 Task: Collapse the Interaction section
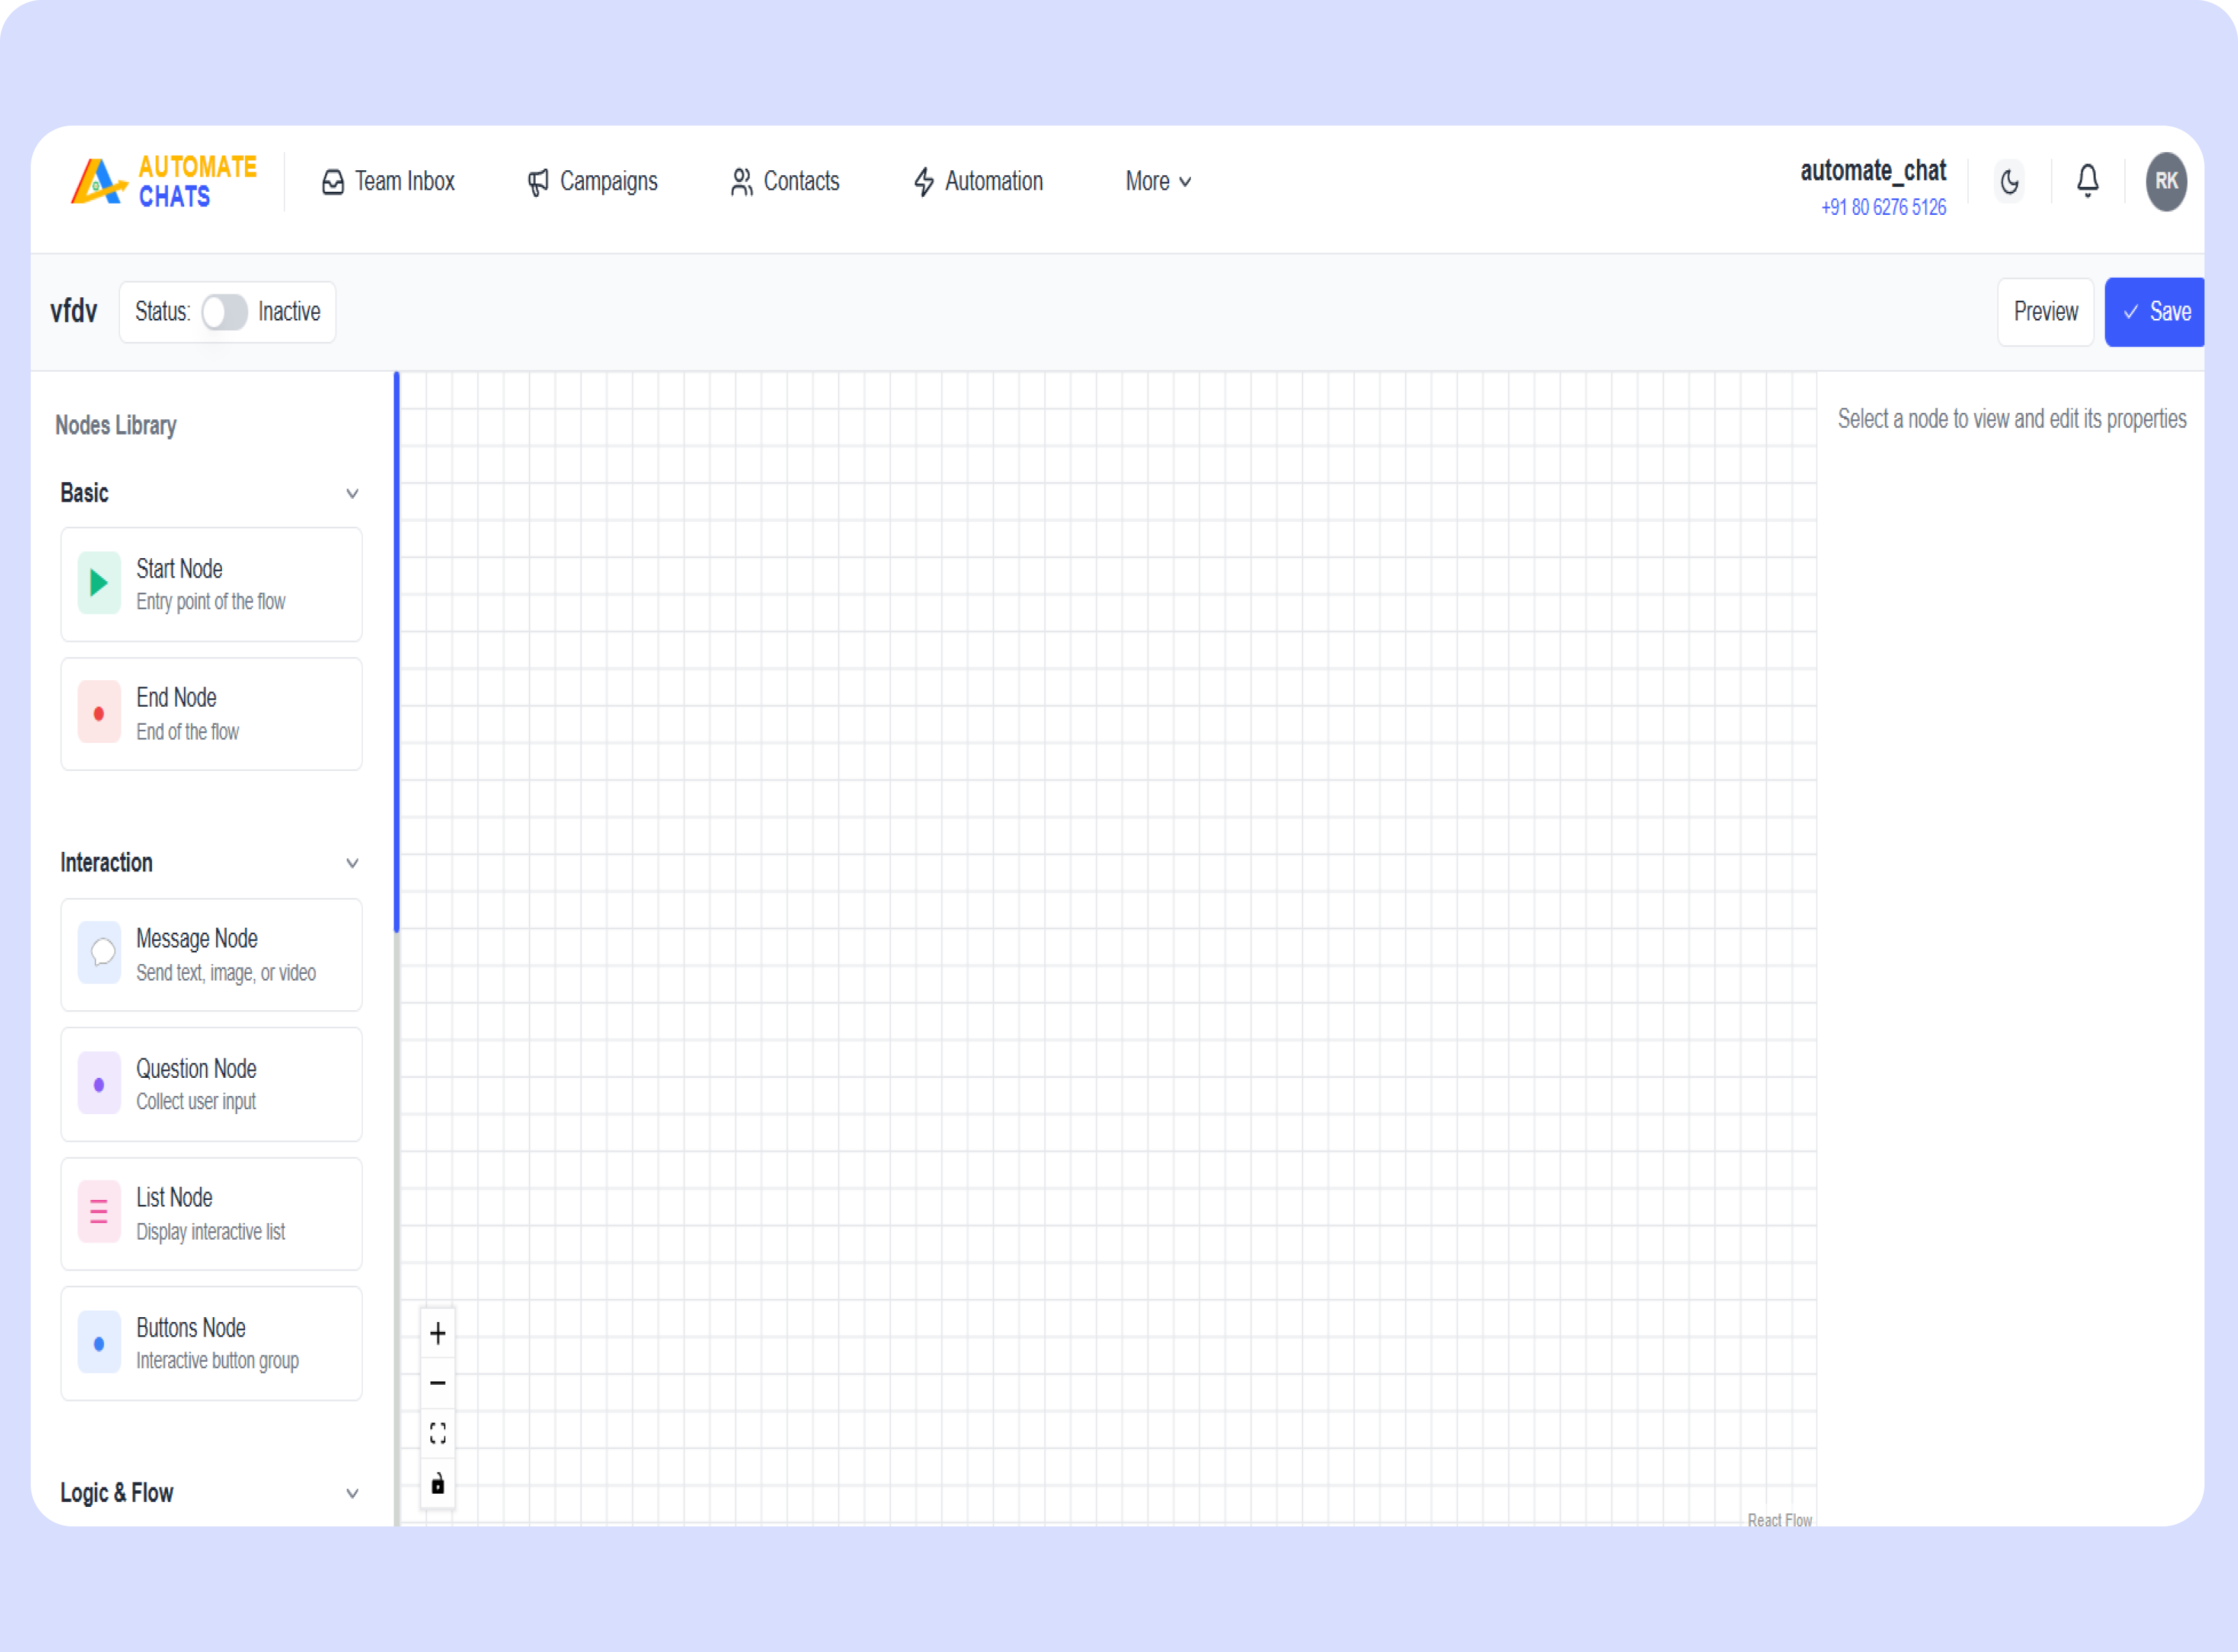351,862
